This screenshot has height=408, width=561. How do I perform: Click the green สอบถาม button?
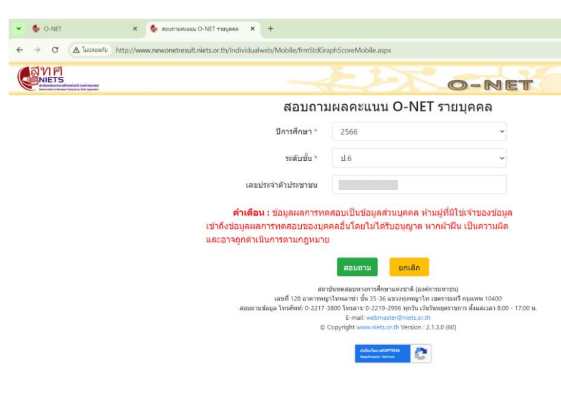[357, 267]
